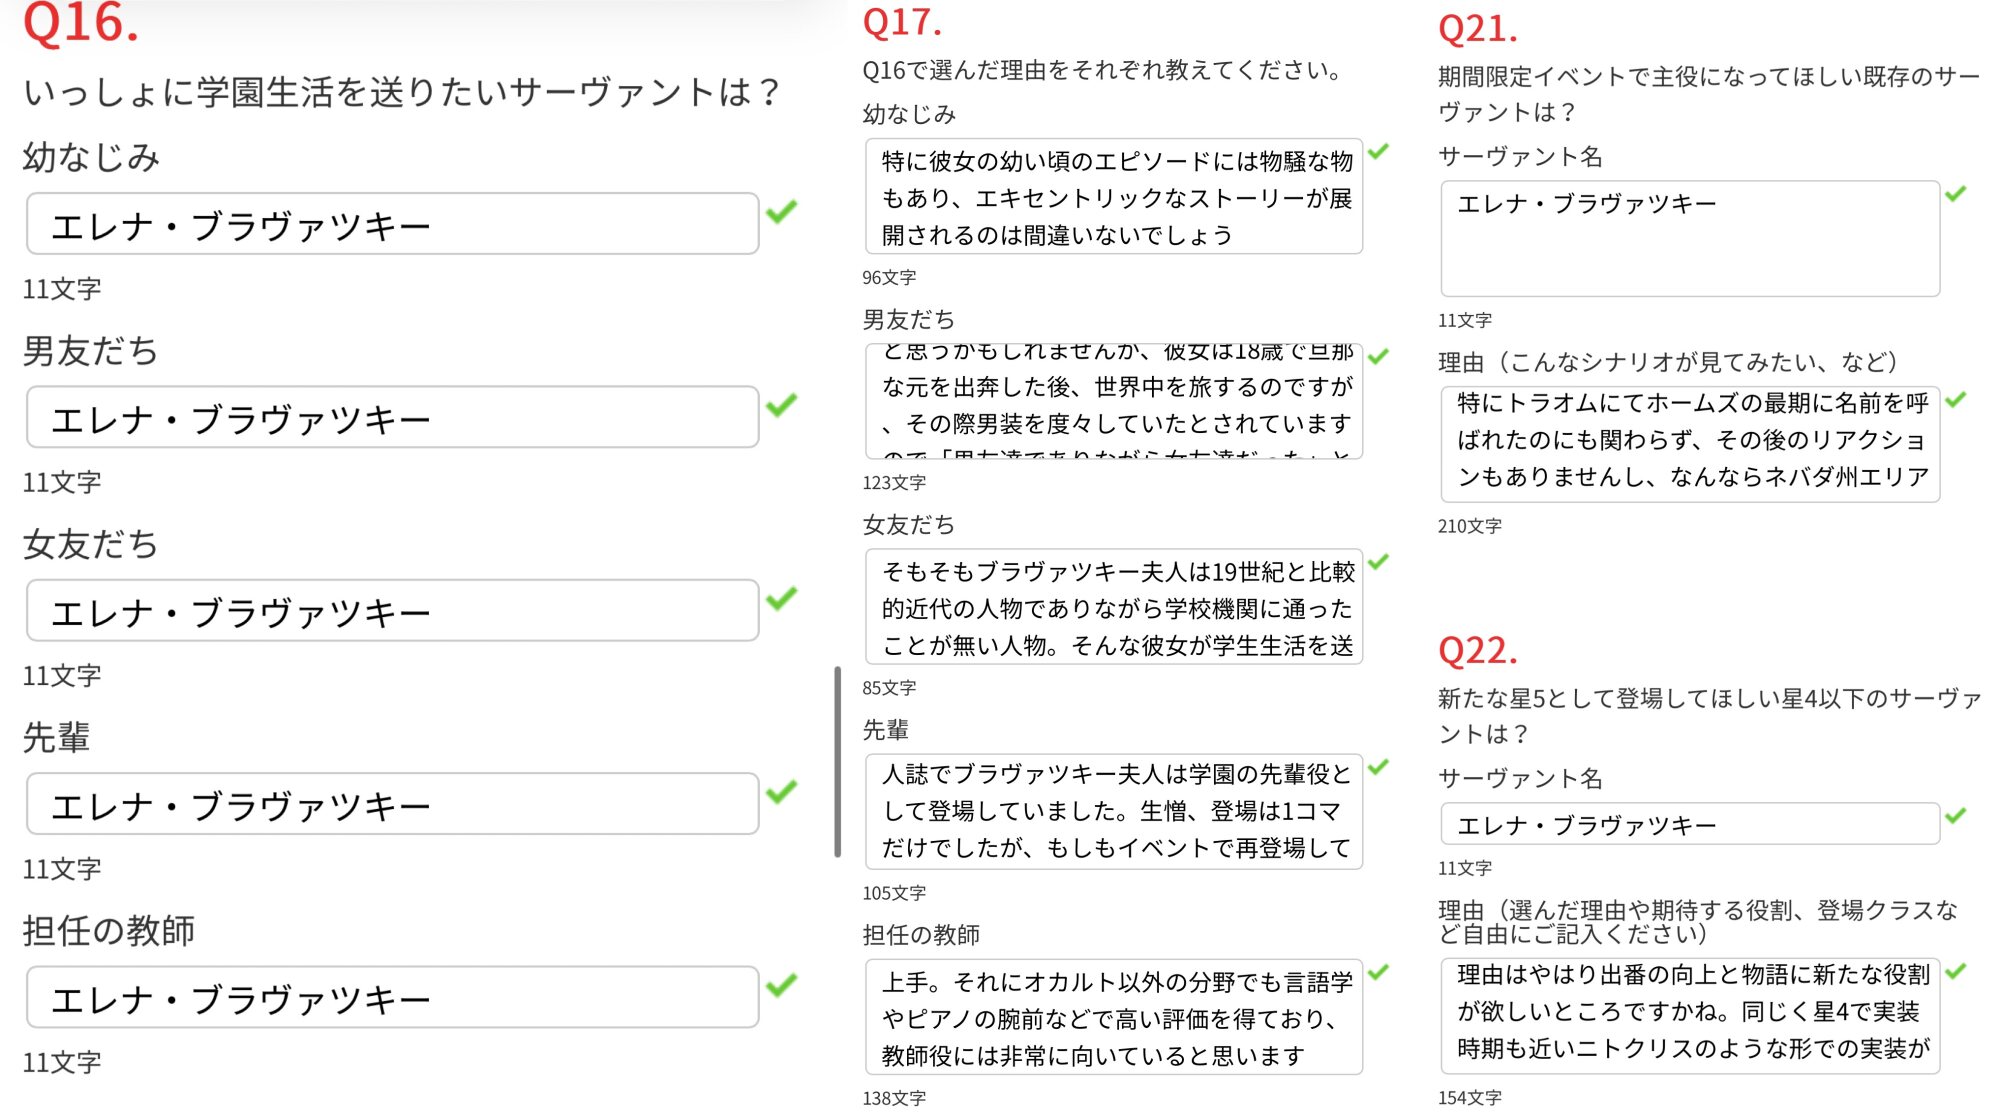Click the Q17 男友だち reason text box

[x=1113, y=402]
